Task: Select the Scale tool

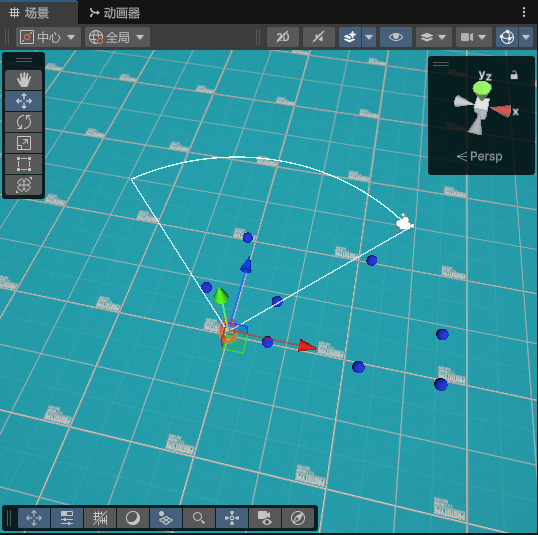Action: coord(24,143)
